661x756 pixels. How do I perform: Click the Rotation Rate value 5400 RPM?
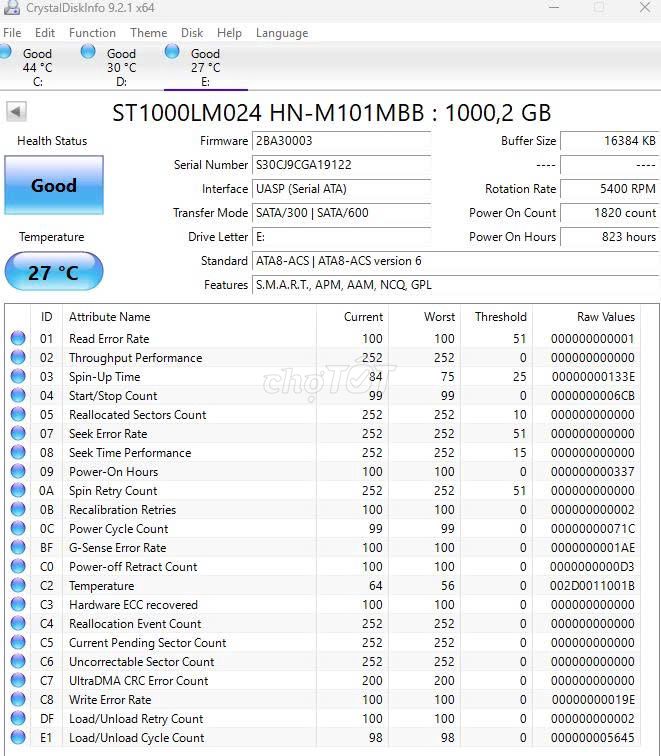coord(609,189)
